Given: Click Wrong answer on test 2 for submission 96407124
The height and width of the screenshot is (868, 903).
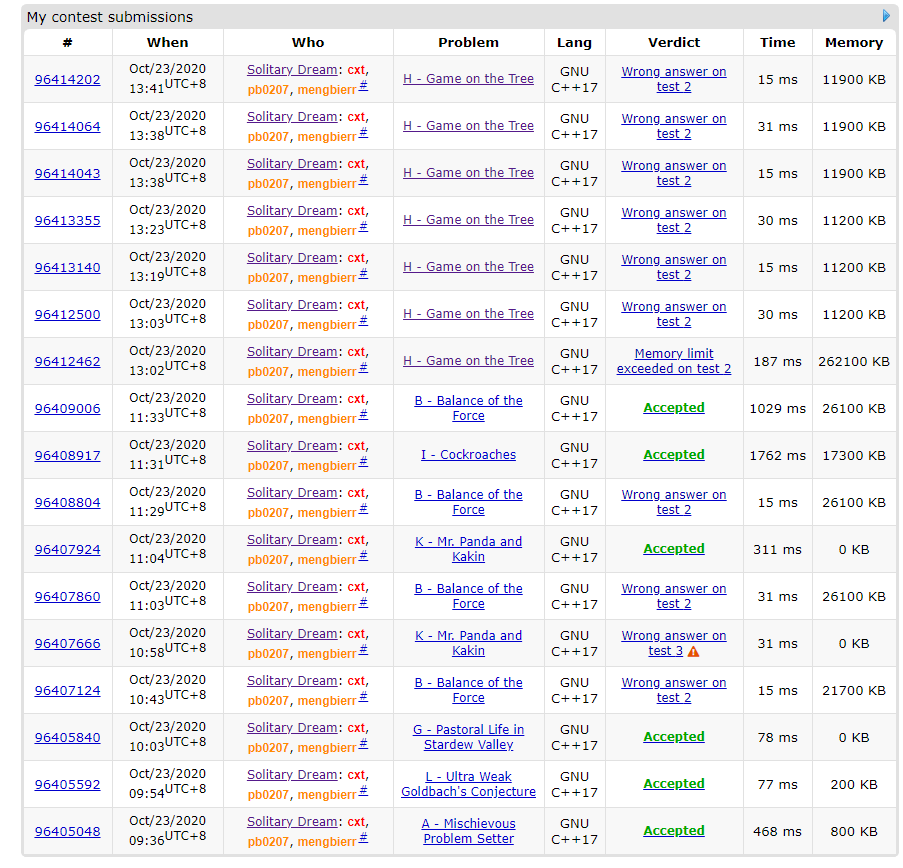Looking at the screenshot, I should (x=673, y=690).
